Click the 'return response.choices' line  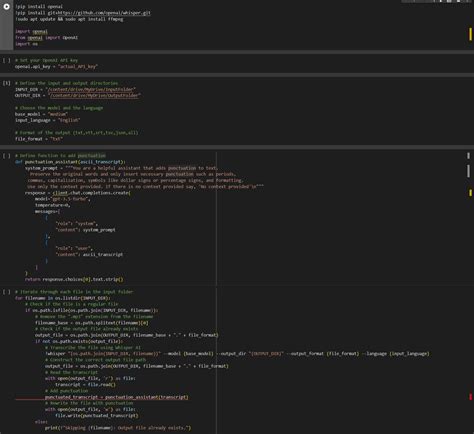(x=74, y=279)
